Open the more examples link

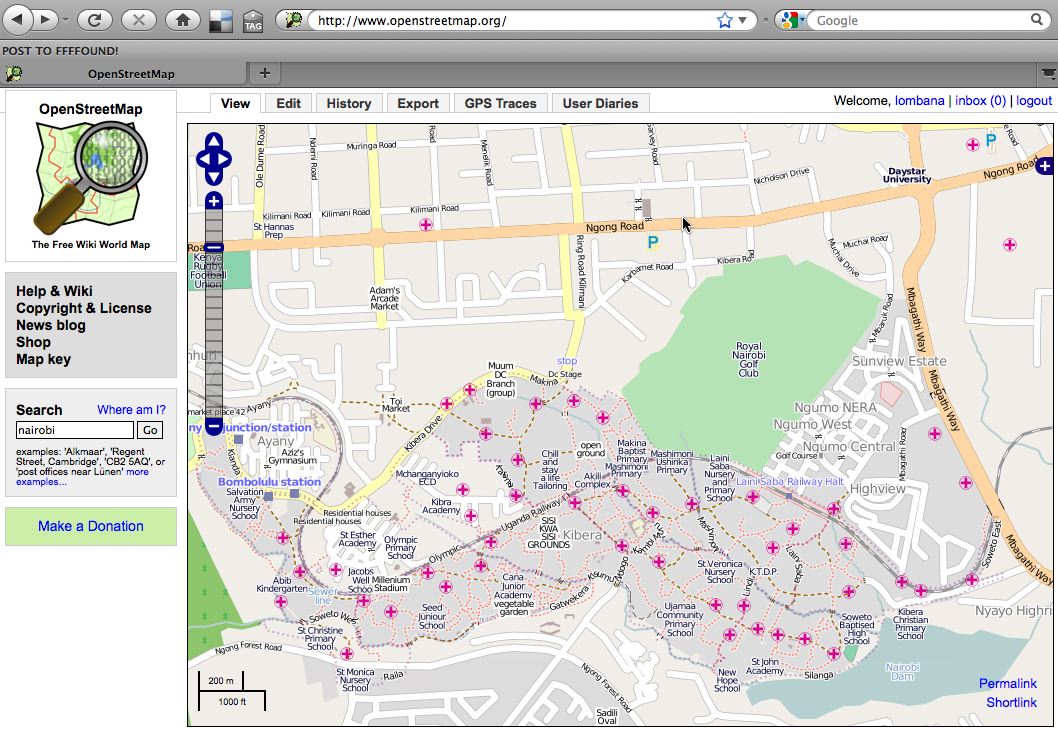click(41, 482)
